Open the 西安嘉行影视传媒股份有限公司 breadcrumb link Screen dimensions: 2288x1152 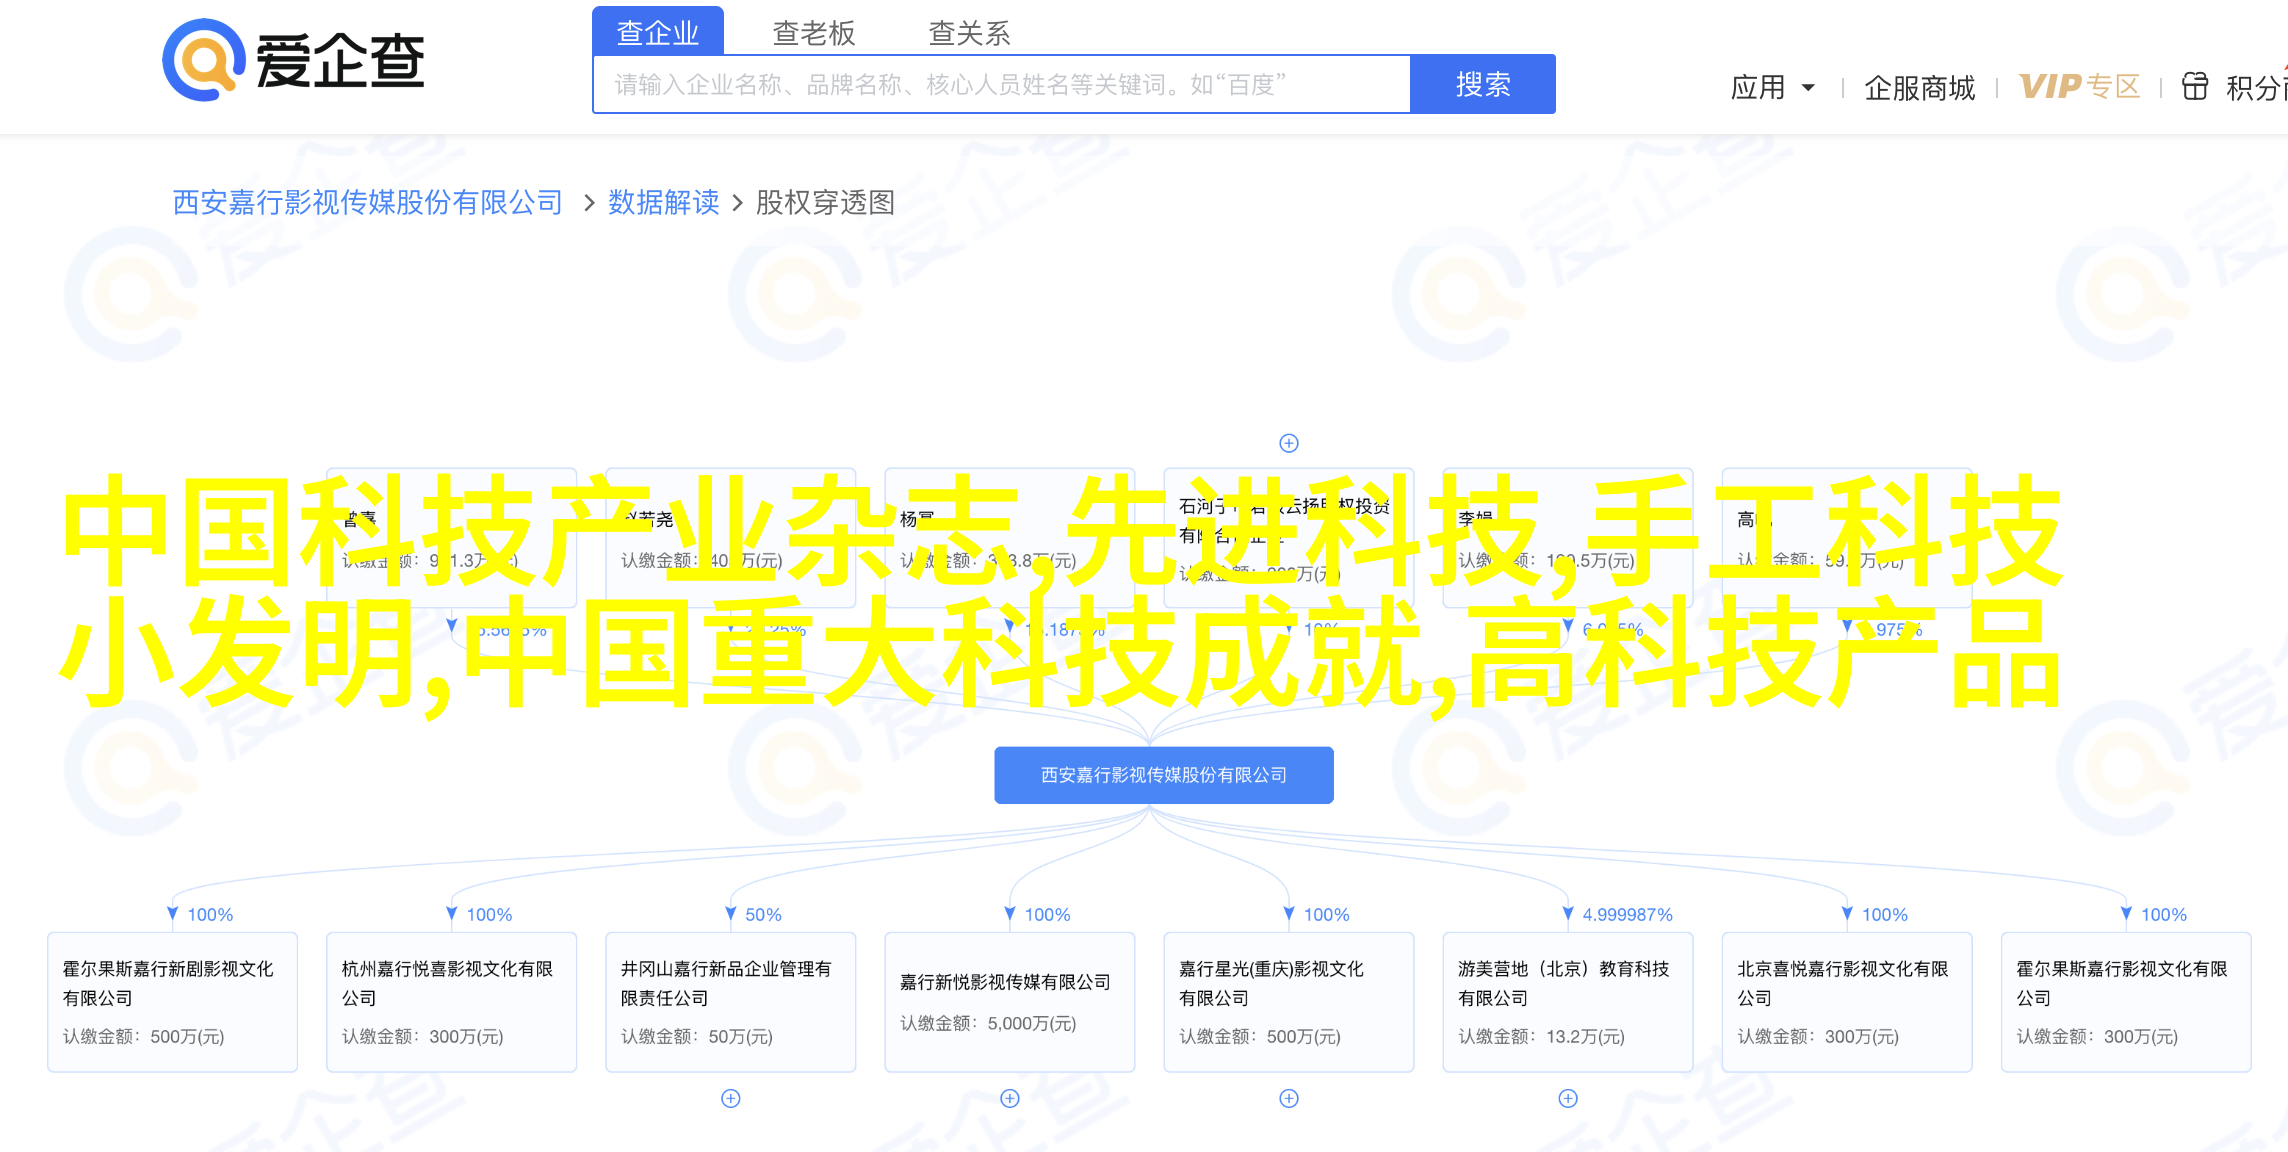pyautogui.click(x=368, y=202)
